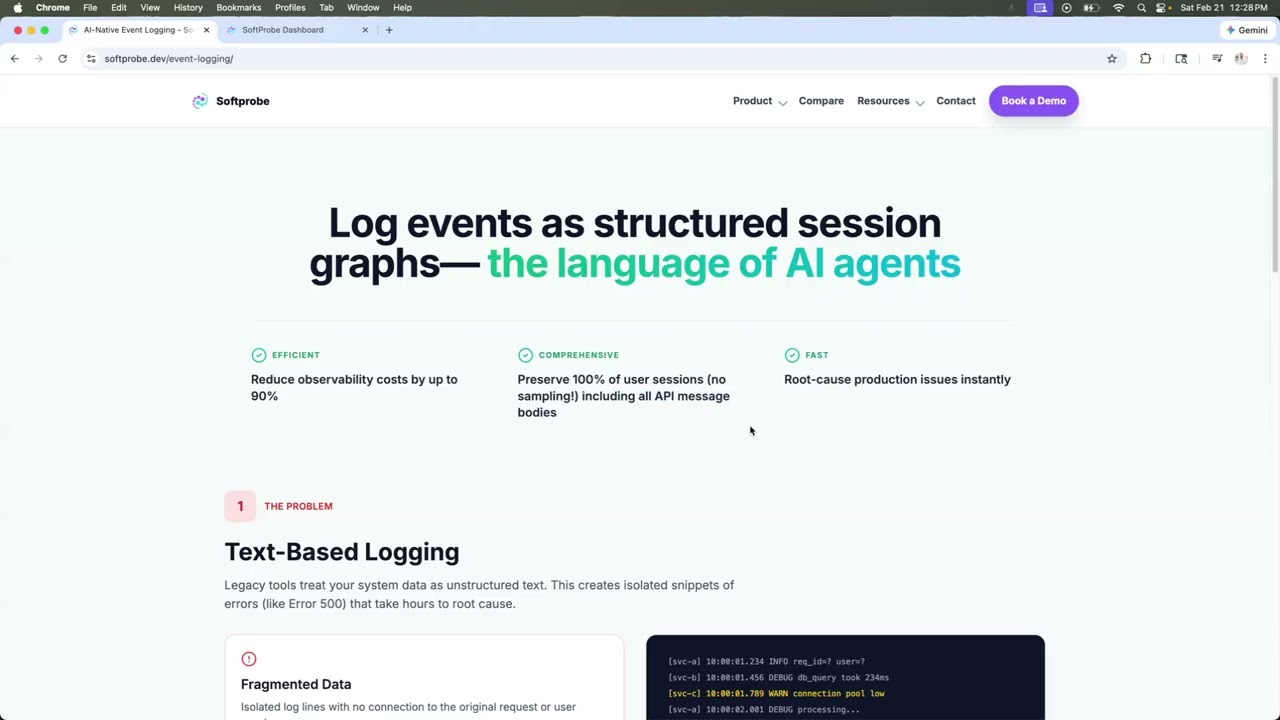Click "THE PROBLEM" section label
The height and width of the screenshot is (720, 1280).
click(298, 506)
